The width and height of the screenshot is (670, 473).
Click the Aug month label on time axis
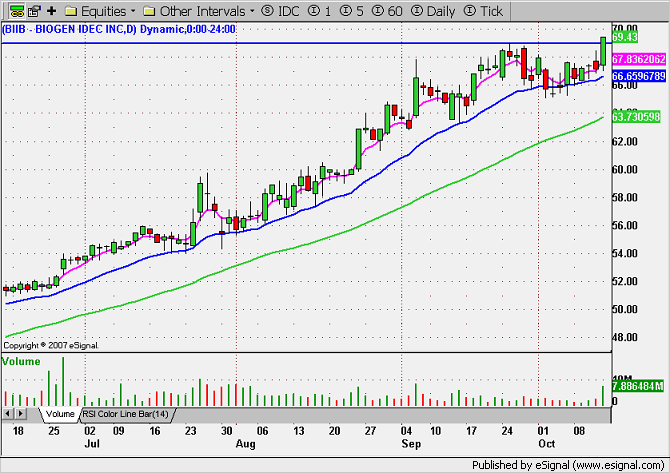(x=245, y=444)
